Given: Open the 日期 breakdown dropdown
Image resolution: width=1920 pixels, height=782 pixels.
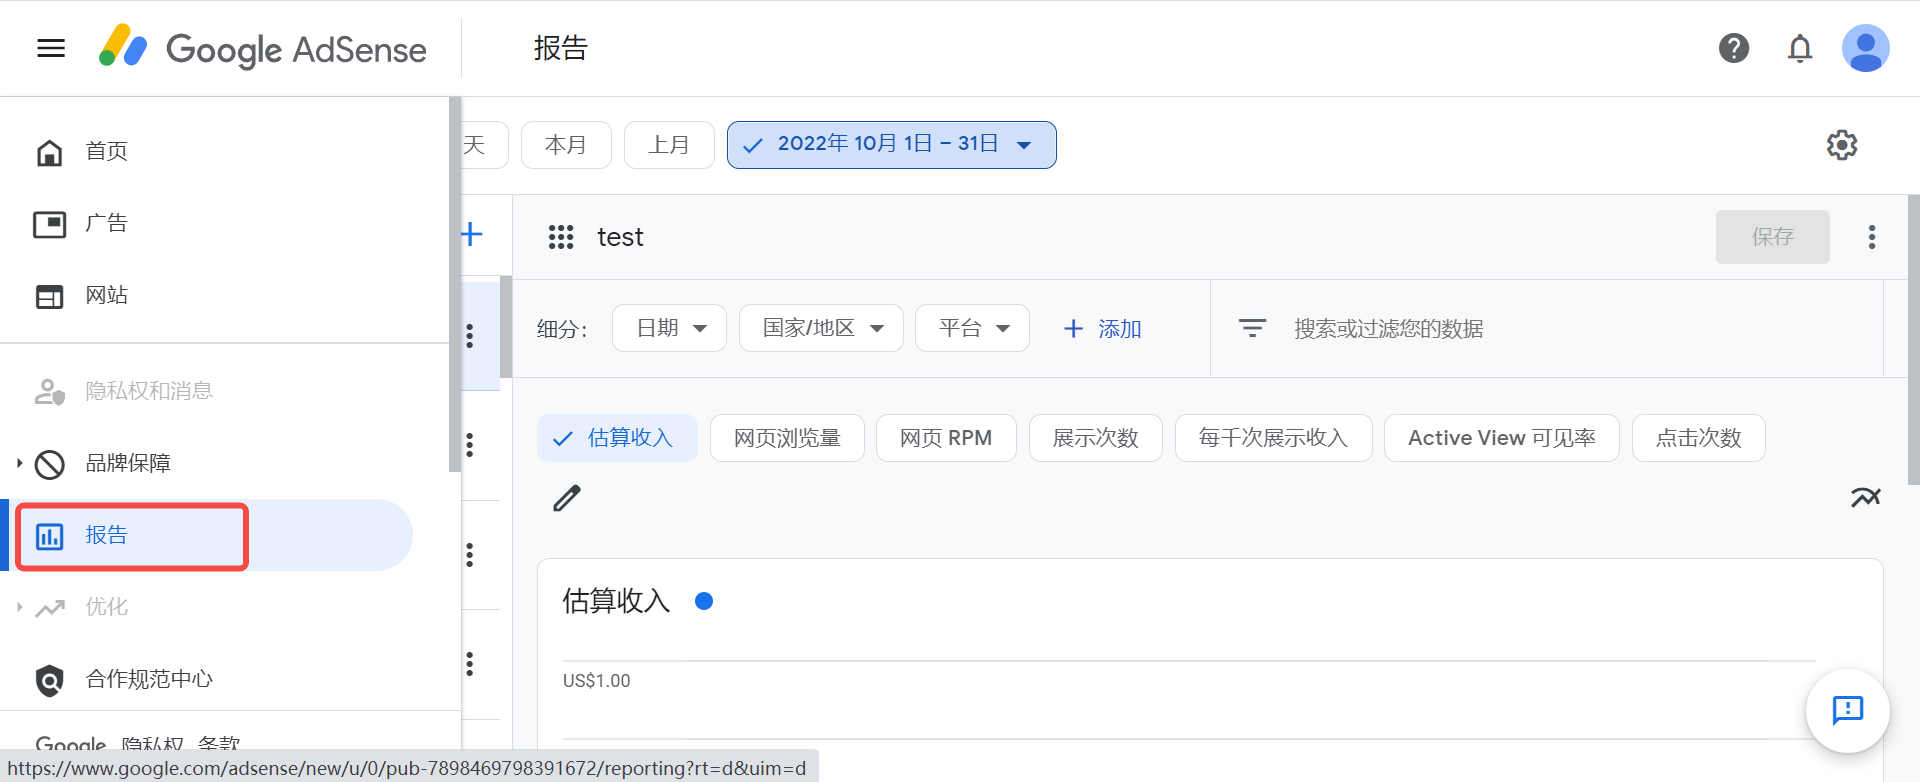Looking at the screenshot, I should (x=670, y=328).
